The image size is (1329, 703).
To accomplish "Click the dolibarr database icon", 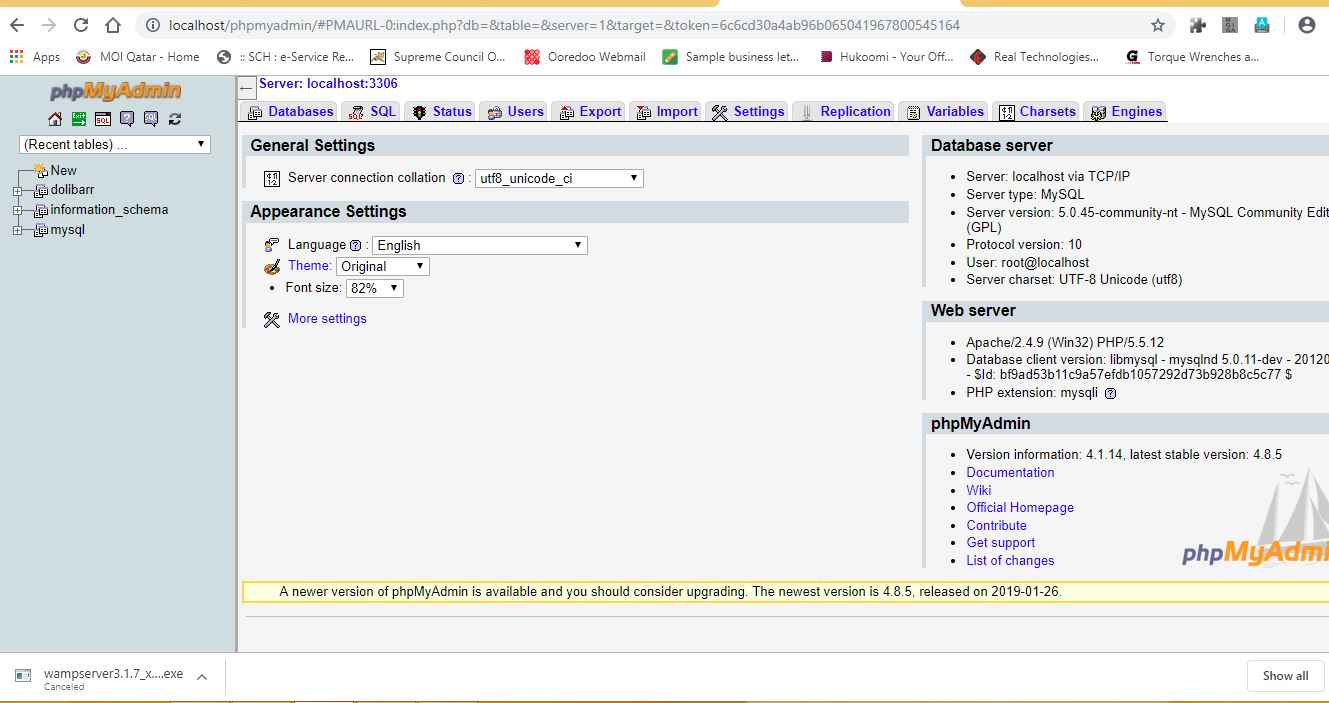I will (41, 190).
